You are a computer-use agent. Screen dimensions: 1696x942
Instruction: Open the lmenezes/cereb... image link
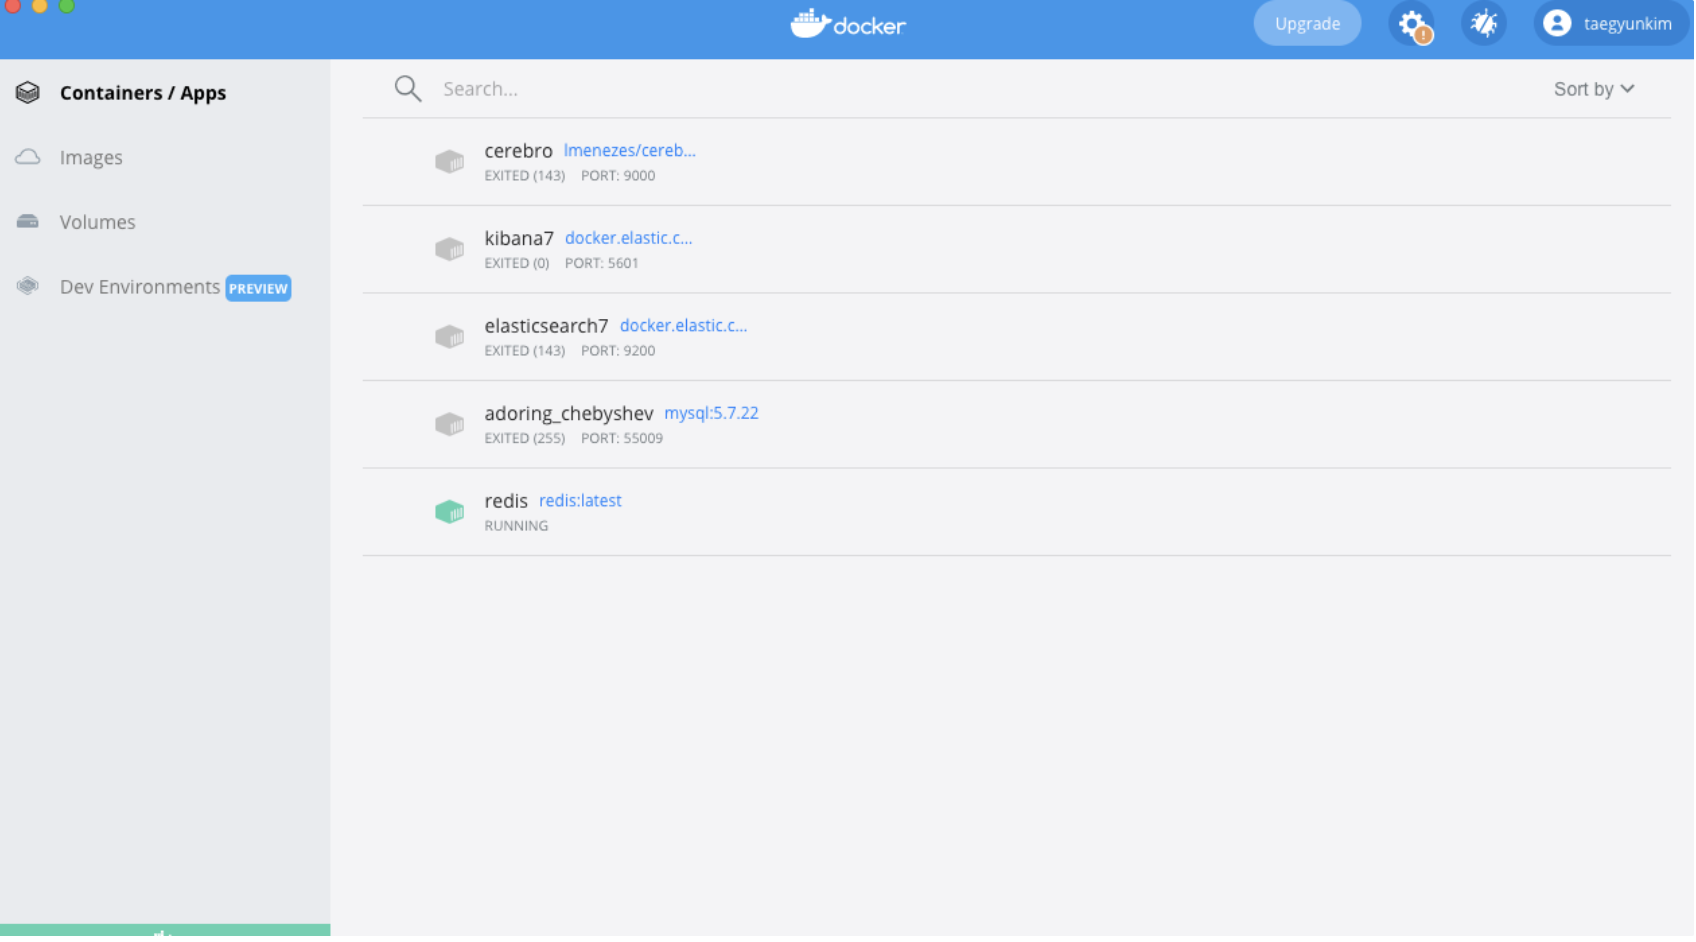coord(630,151)
